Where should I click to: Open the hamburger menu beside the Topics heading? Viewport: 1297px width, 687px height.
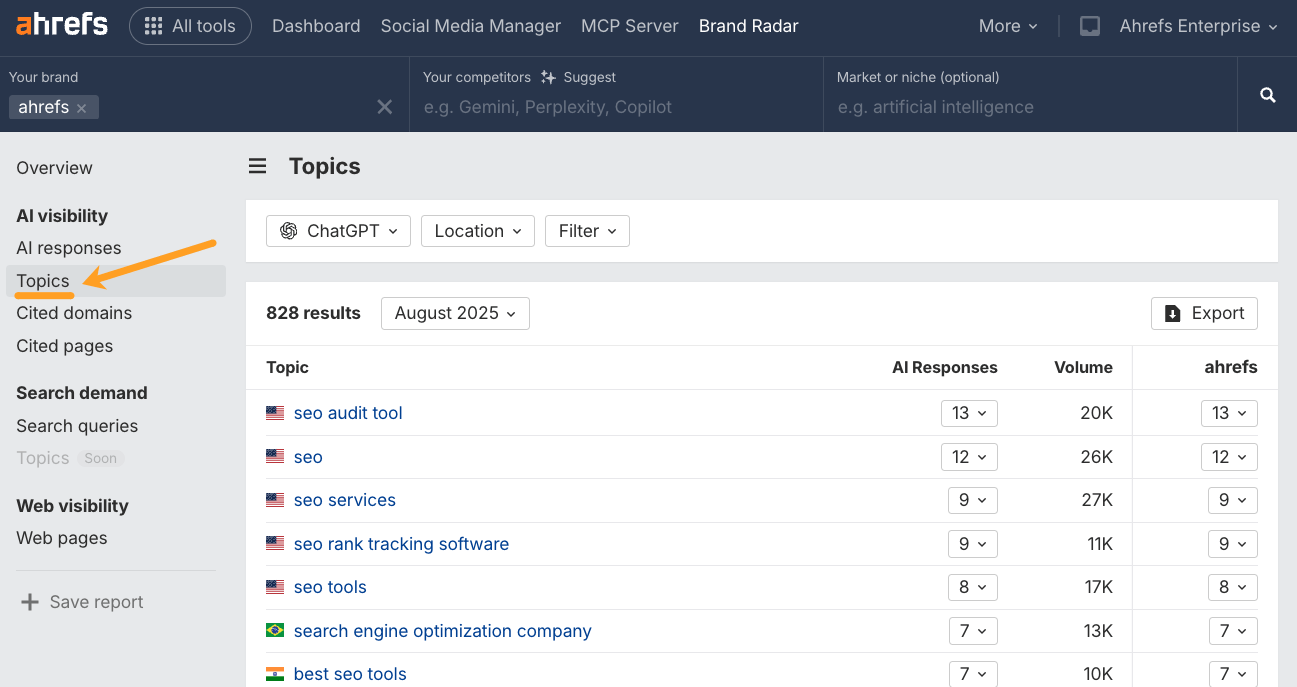click(x=258, y=166)
